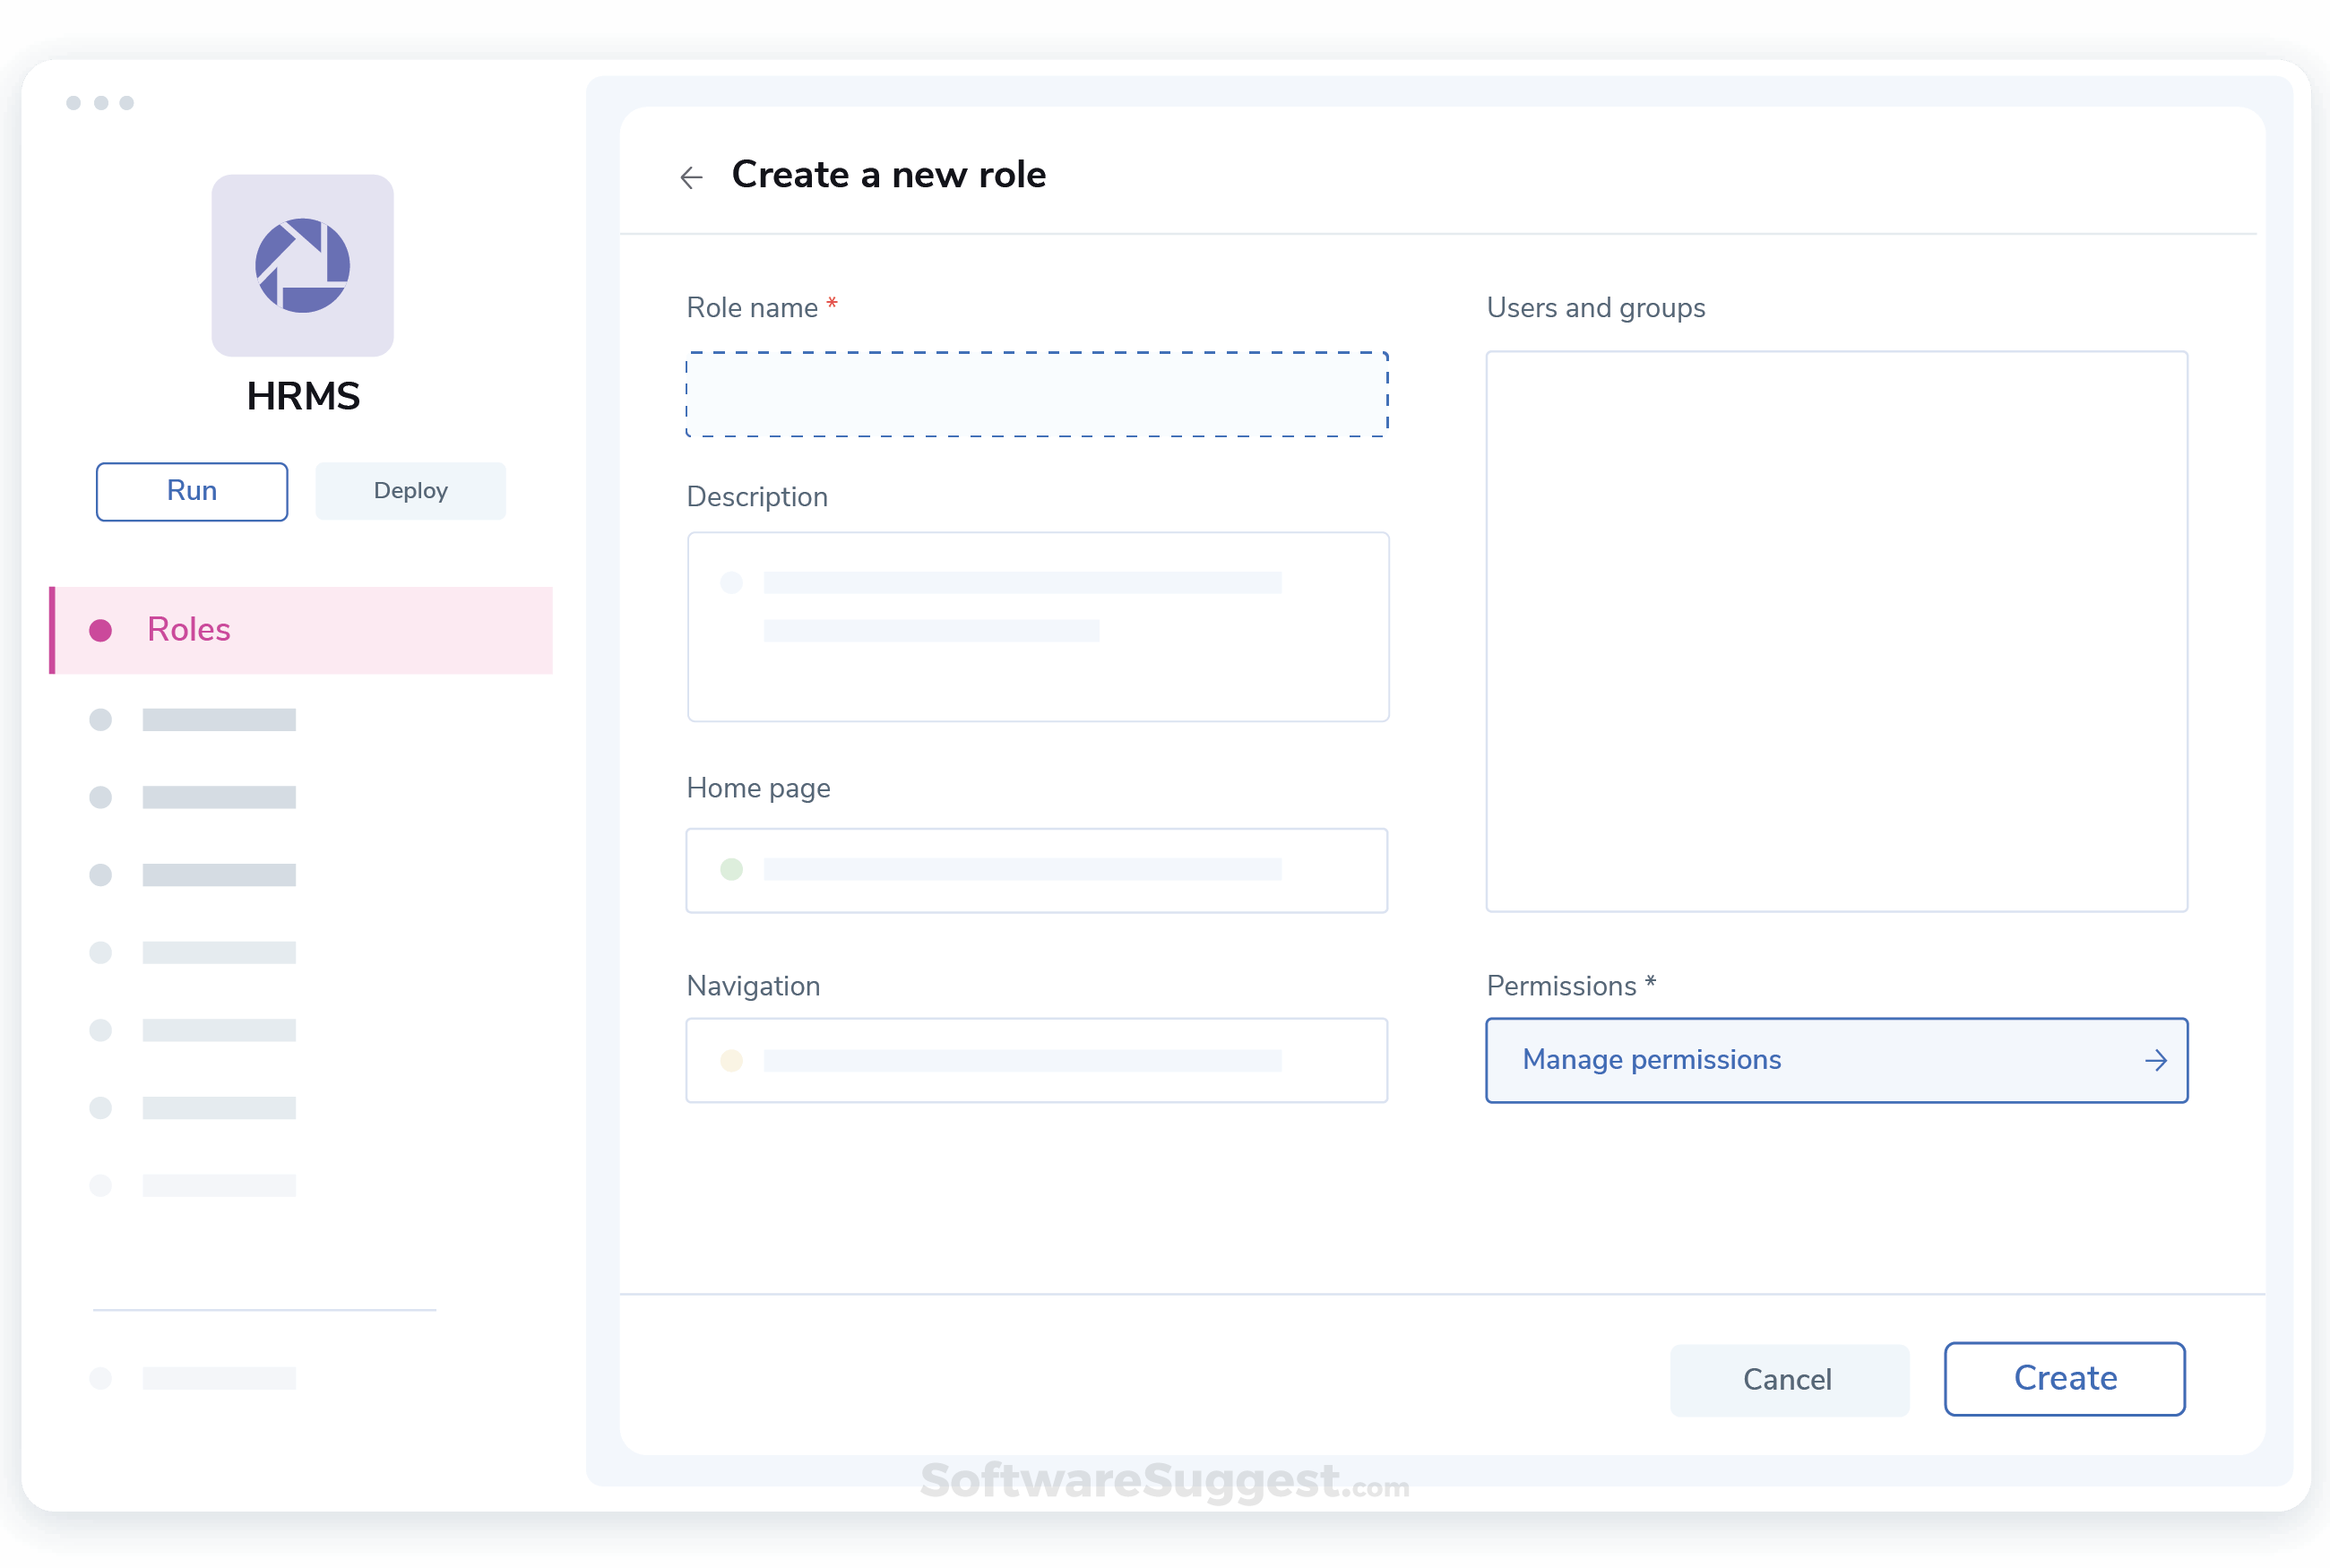Open the Navigation selector

point(1037,1060)
